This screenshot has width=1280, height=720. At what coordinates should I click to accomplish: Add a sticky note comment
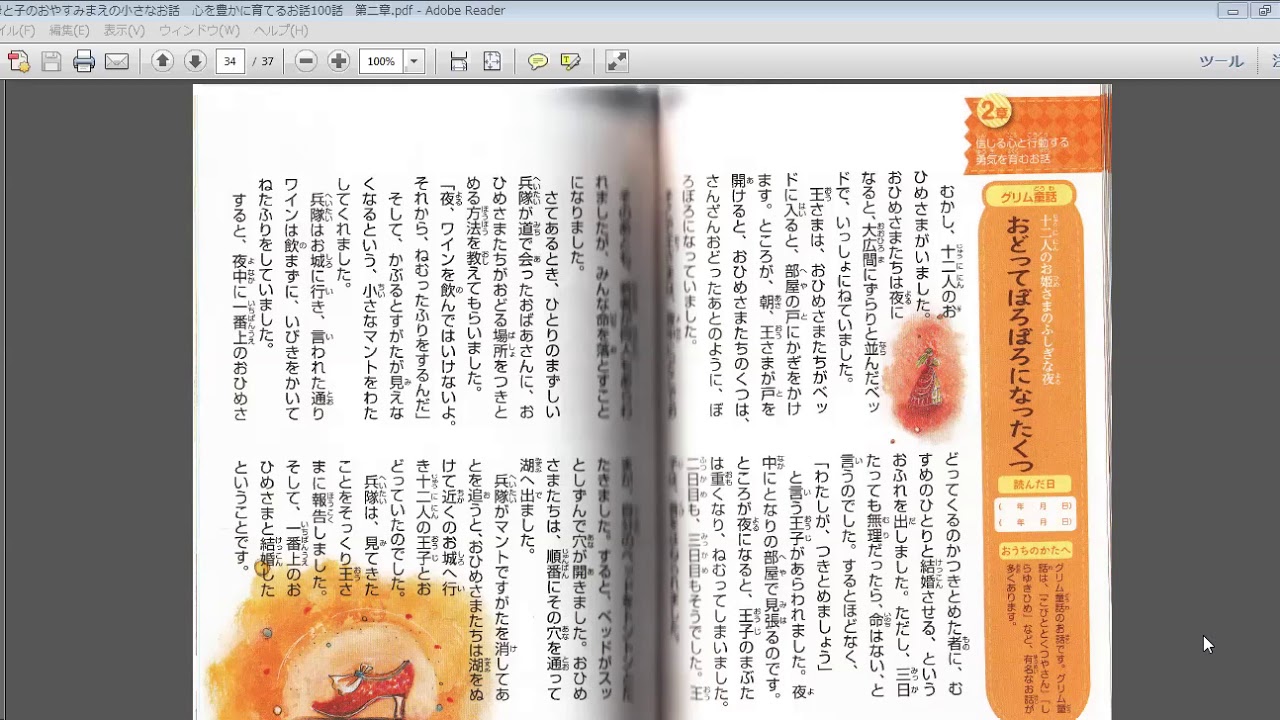click(x=538, y=62)
